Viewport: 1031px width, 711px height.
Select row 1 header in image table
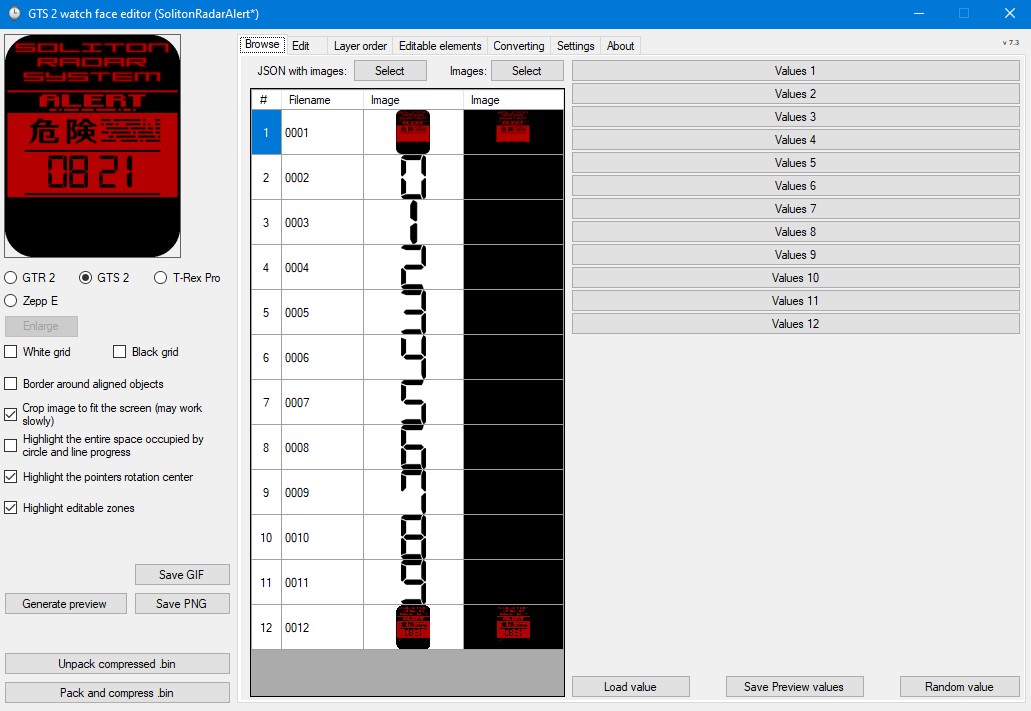pyautogui.click(x=266, y=132)
